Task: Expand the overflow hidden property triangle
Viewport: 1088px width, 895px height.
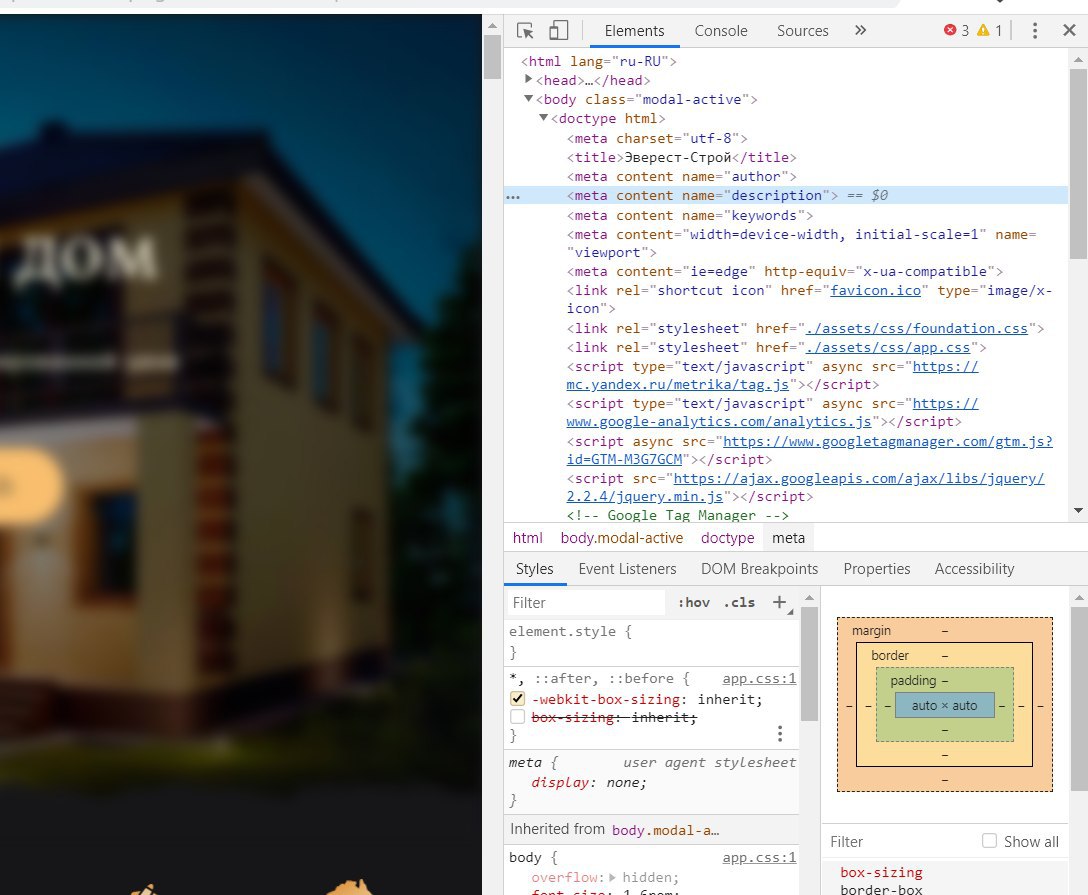Action: (613, 878)
